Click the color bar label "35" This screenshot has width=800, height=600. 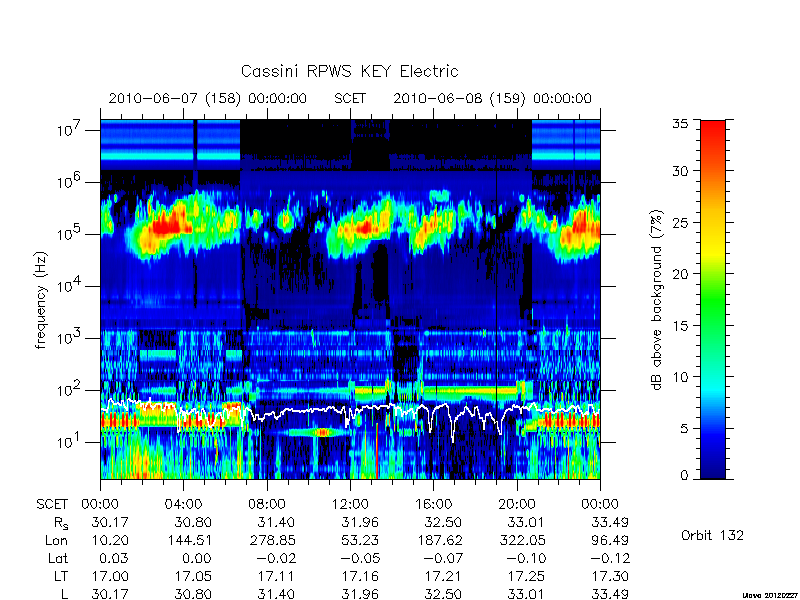tap(683, 123)
